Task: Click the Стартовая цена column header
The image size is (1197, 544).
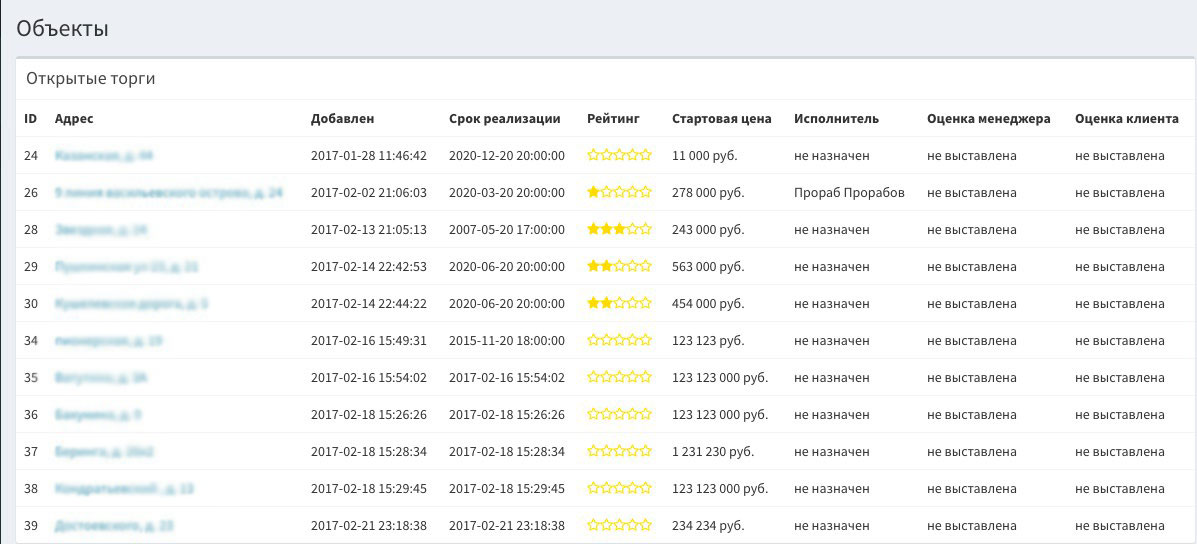Action: point(721,118)
